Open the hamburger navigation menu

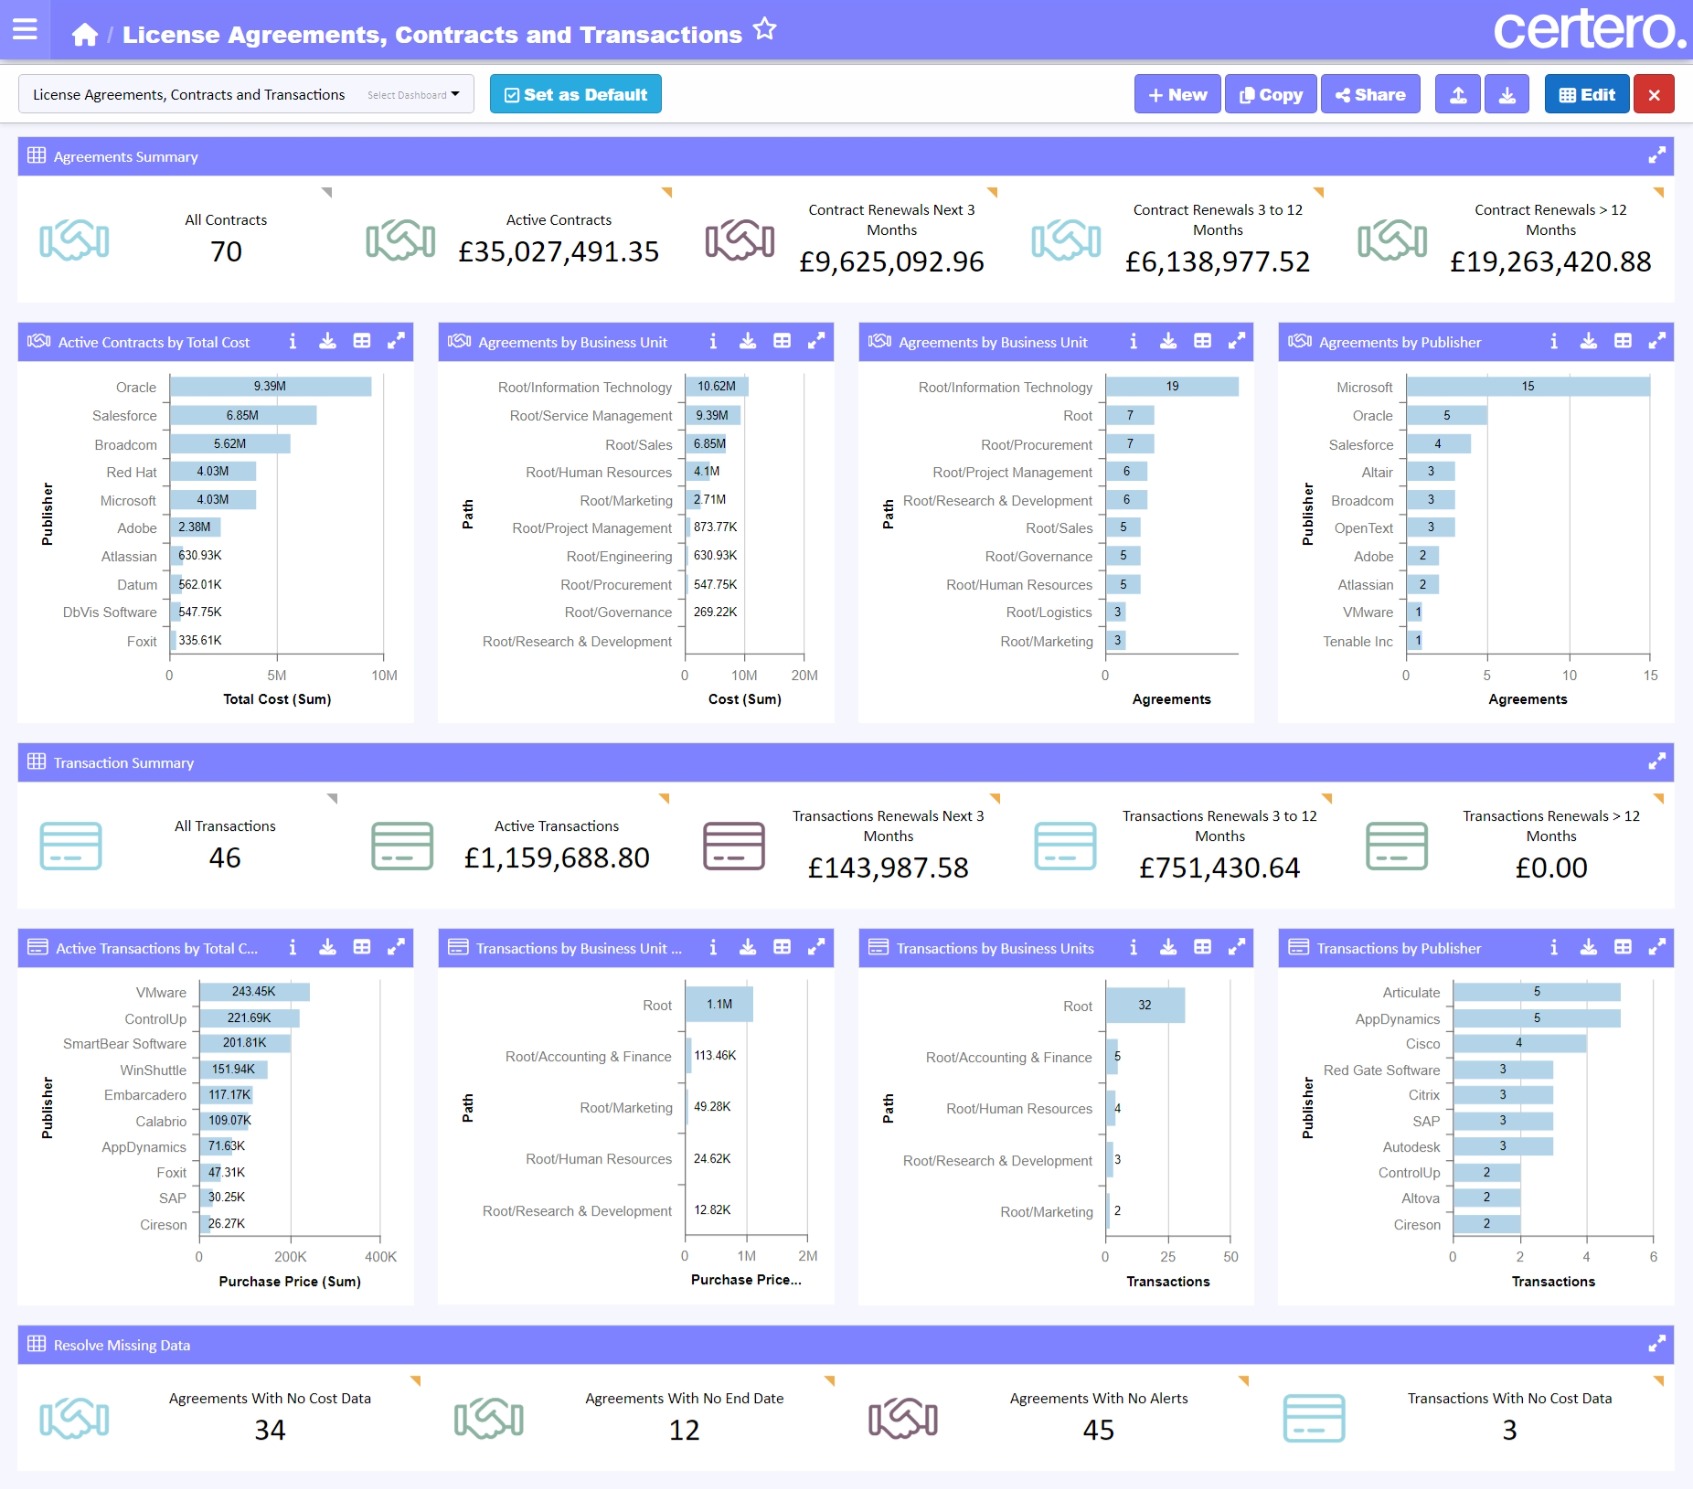click(25, 30)
